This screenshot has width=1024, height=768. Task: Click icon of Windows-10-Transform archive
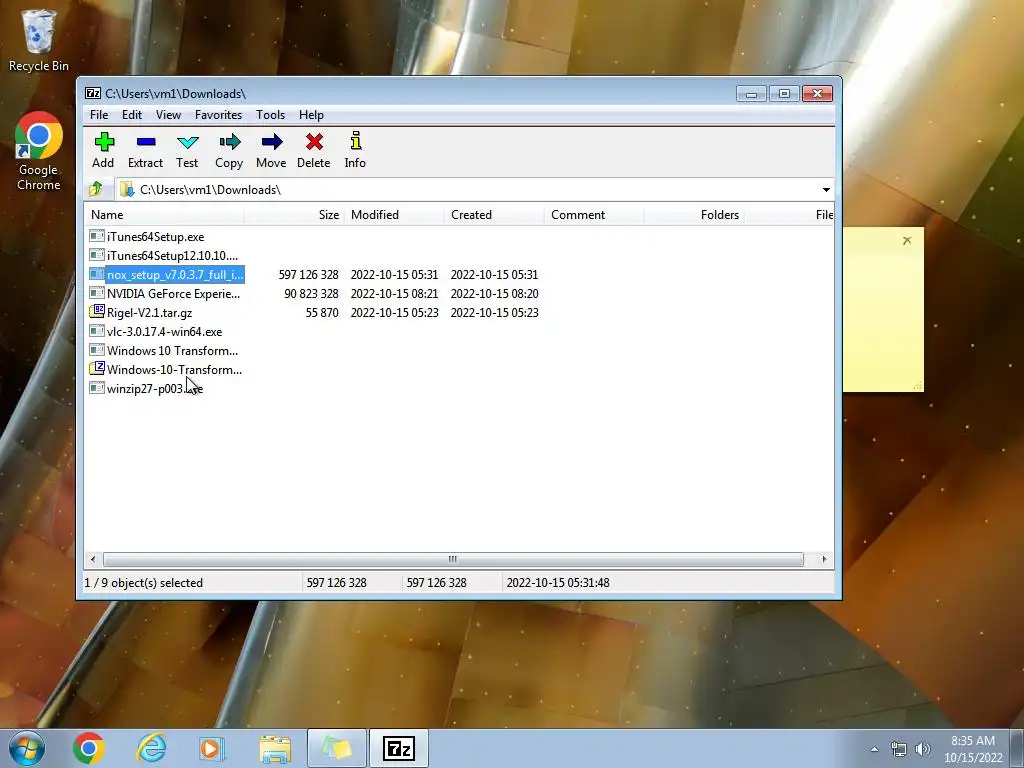tap(97, 368)
